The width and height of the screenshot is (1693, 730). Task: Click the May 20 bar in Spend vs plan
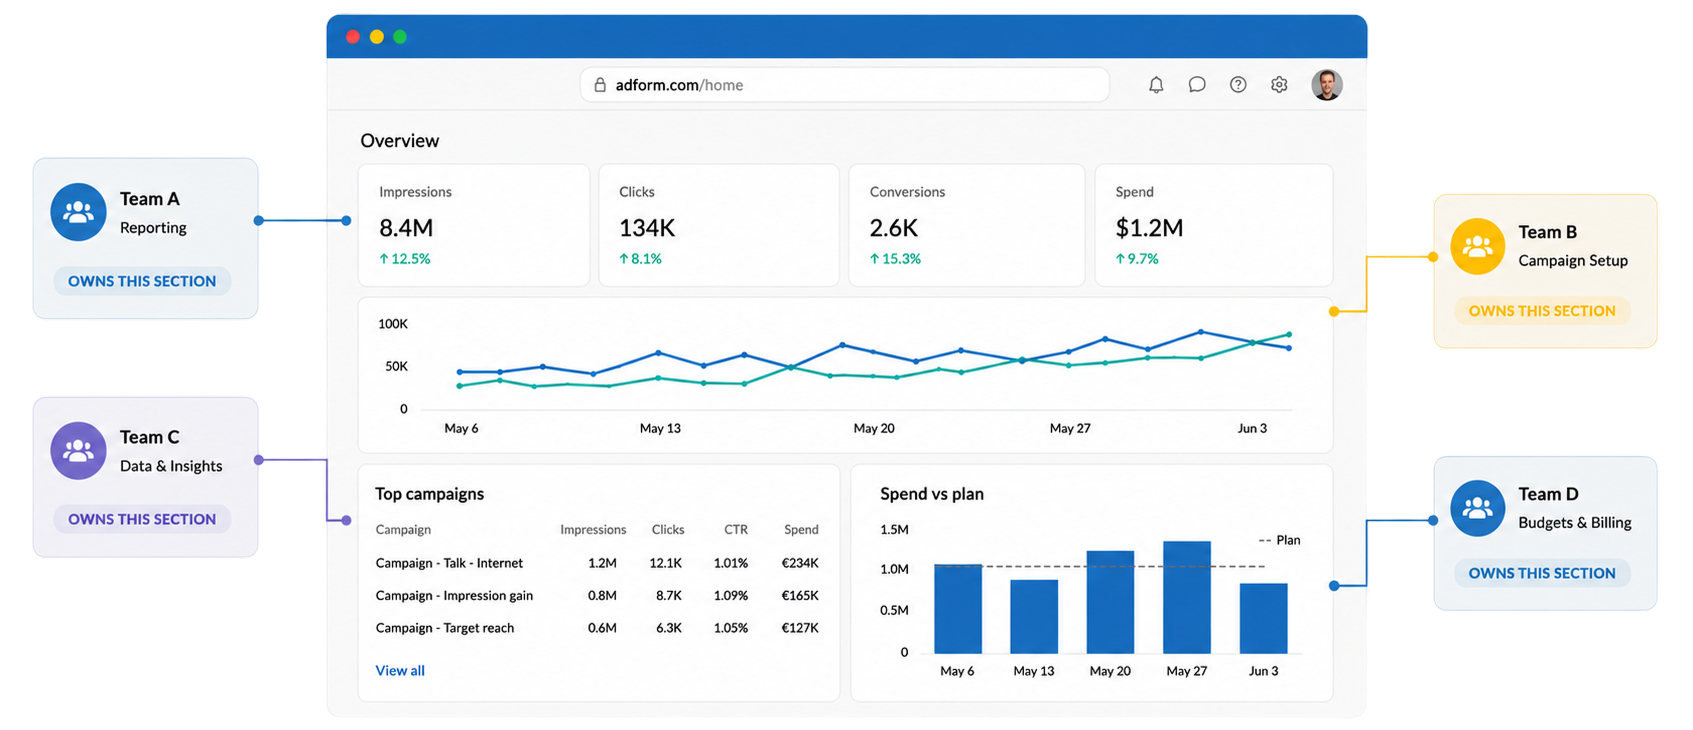1110,602
